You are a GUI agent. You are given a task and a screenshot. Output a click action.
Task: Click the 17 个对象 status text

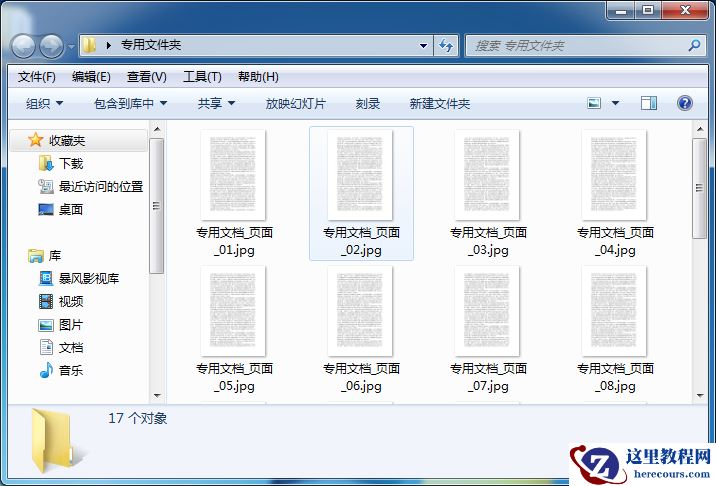point(137,418)
